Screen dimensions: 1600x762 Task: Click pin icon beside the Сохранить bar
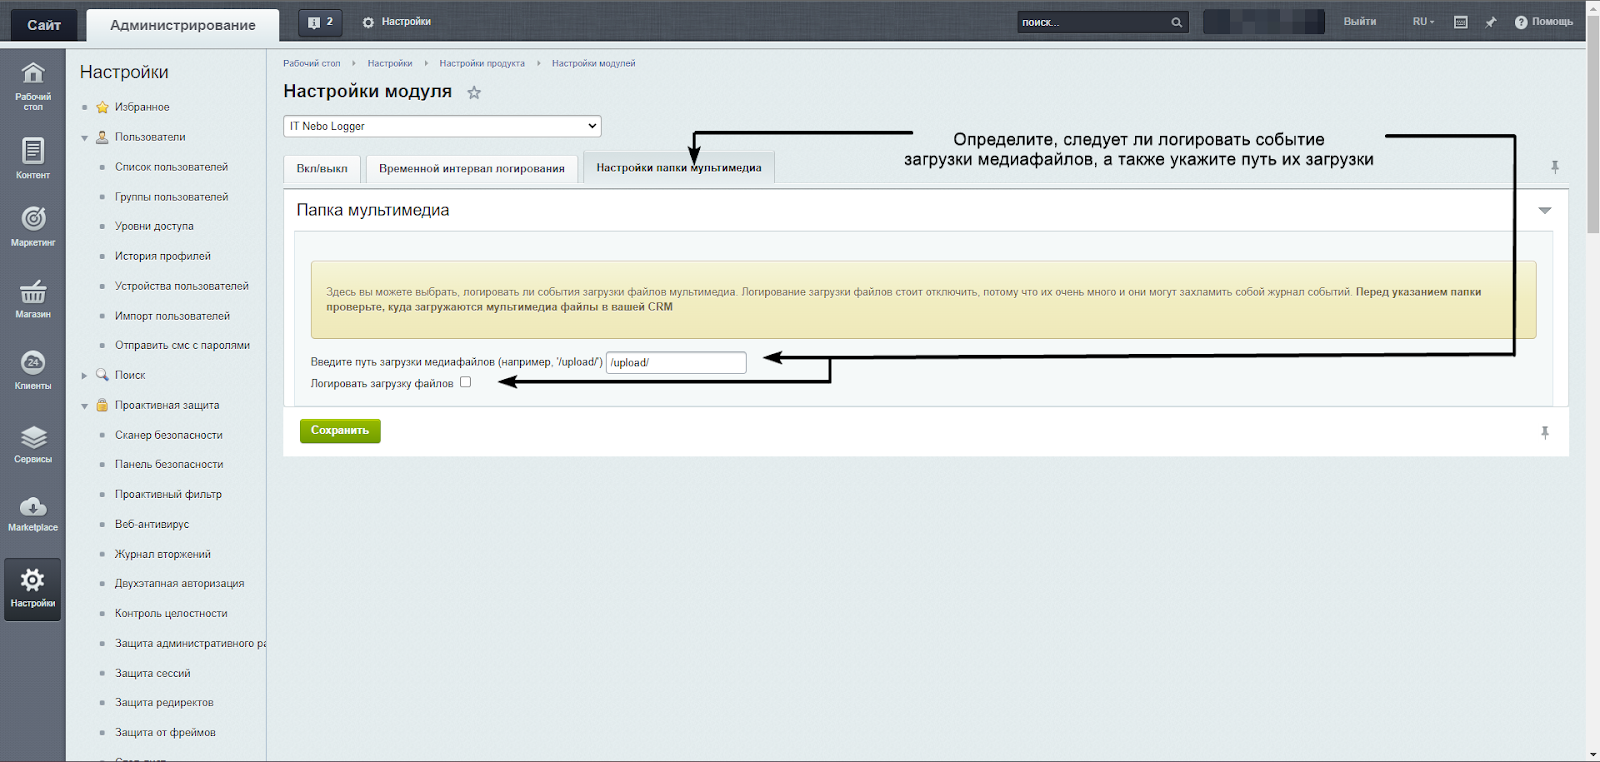1545,433
